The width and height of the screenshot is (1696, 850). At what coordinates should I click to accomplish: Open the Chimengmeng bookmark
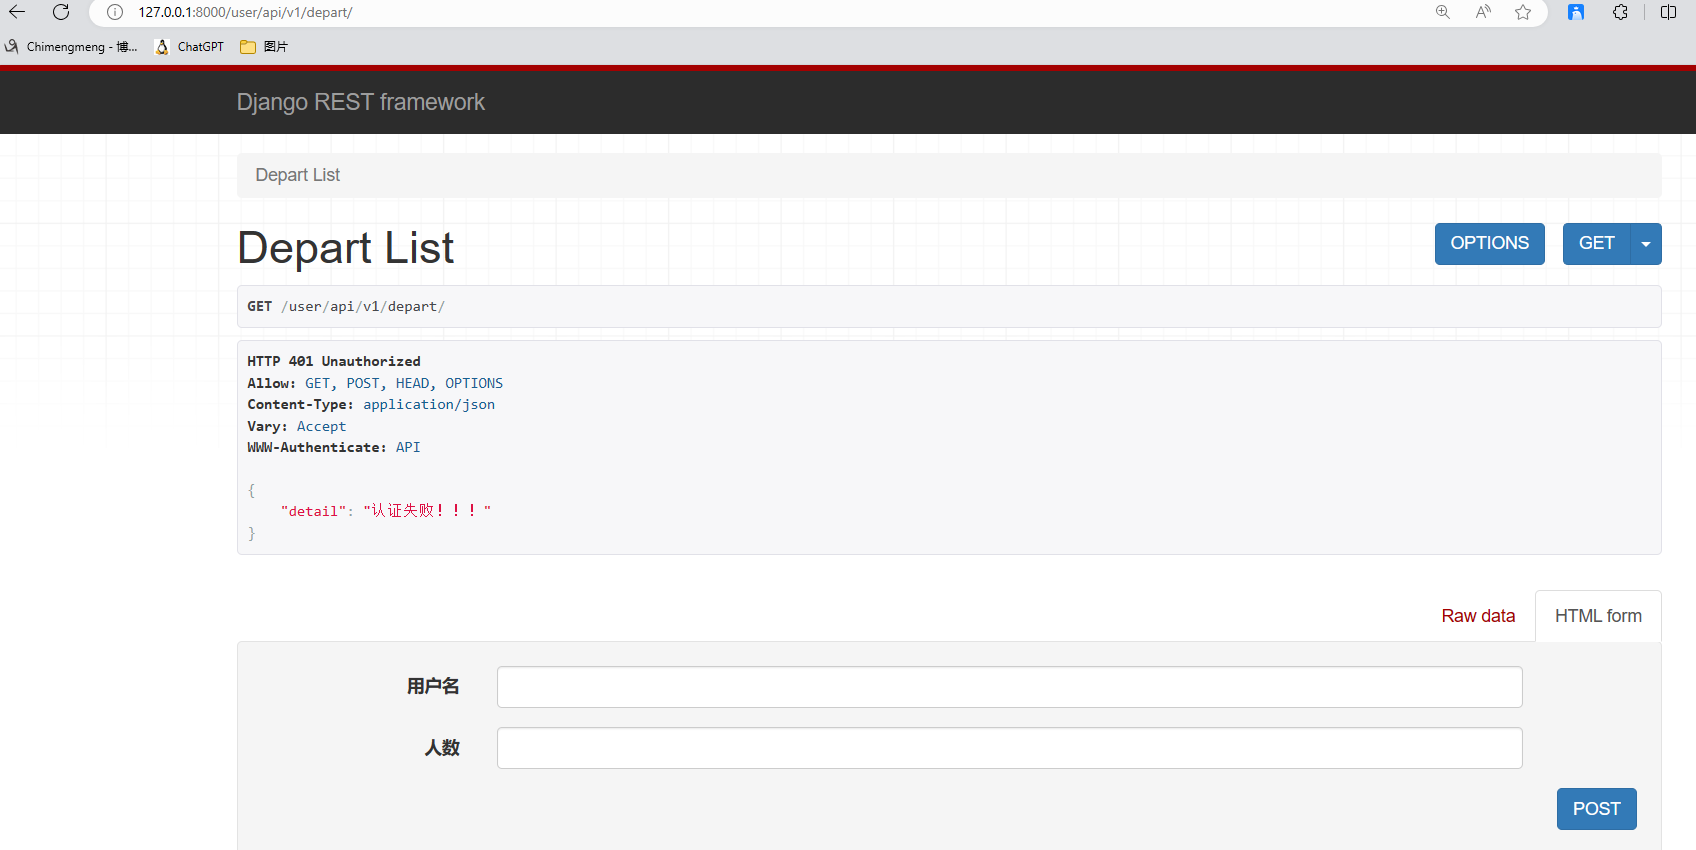[71, 47]
